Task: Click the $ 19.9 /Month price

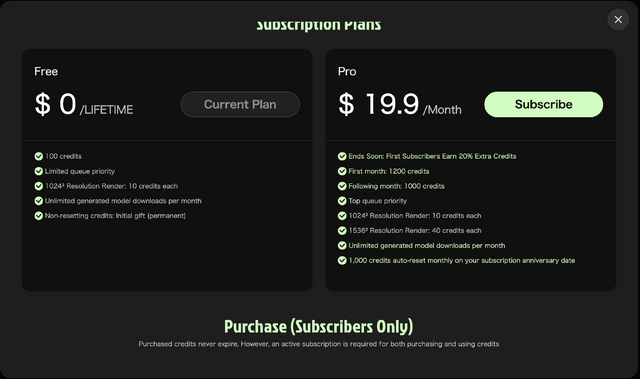Action: [400, 104]
